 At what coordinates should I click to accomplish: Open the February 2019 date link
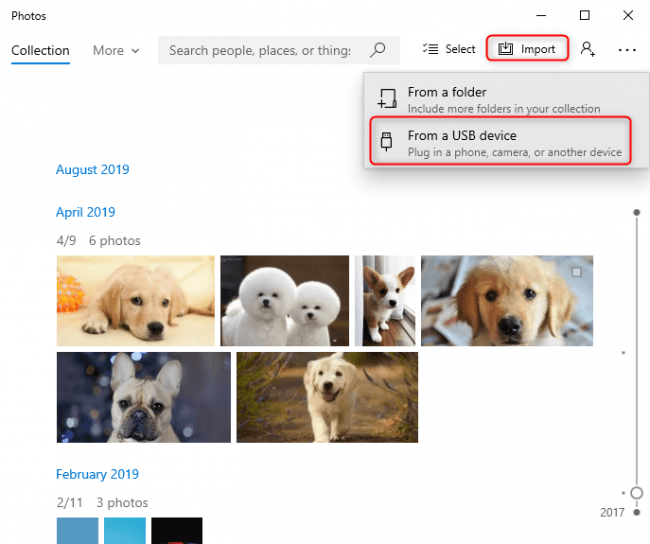97,474
